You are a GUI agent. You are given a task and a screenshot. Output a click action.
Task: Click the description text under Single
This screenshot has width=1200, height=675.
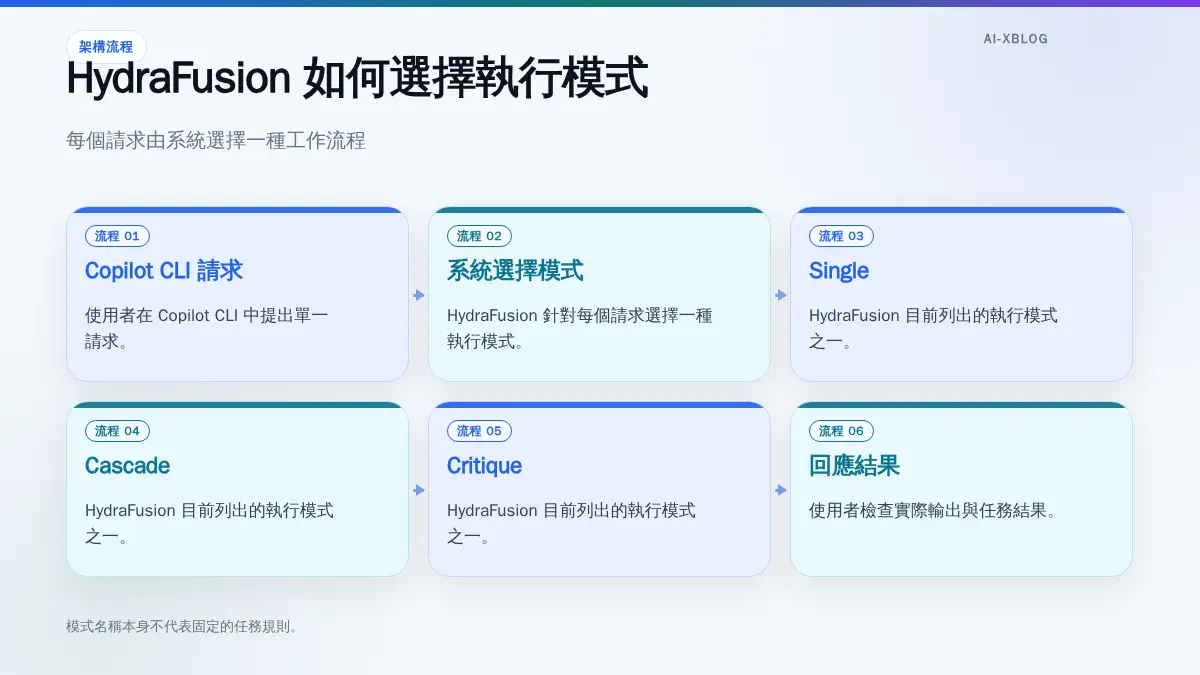coord(933,328)
